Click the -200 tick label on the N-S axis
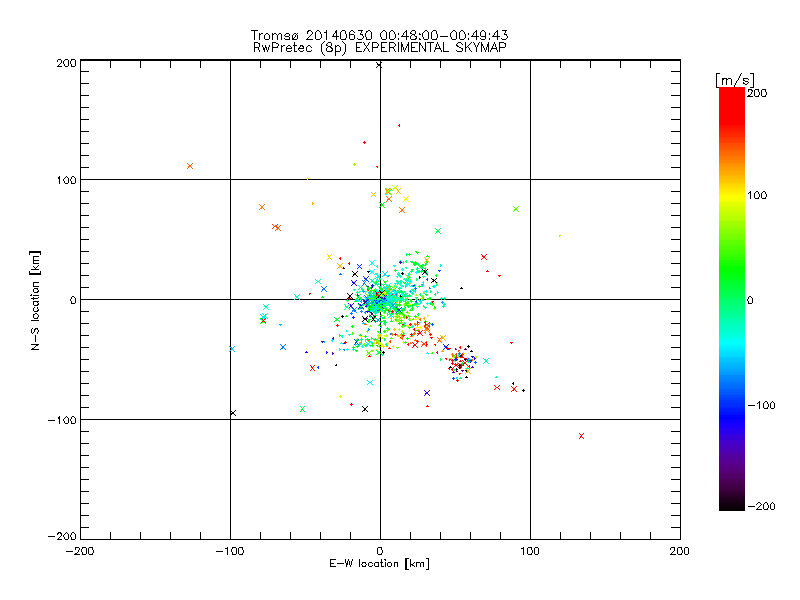Screen dimensions: 800x600 tap(62, 536)
